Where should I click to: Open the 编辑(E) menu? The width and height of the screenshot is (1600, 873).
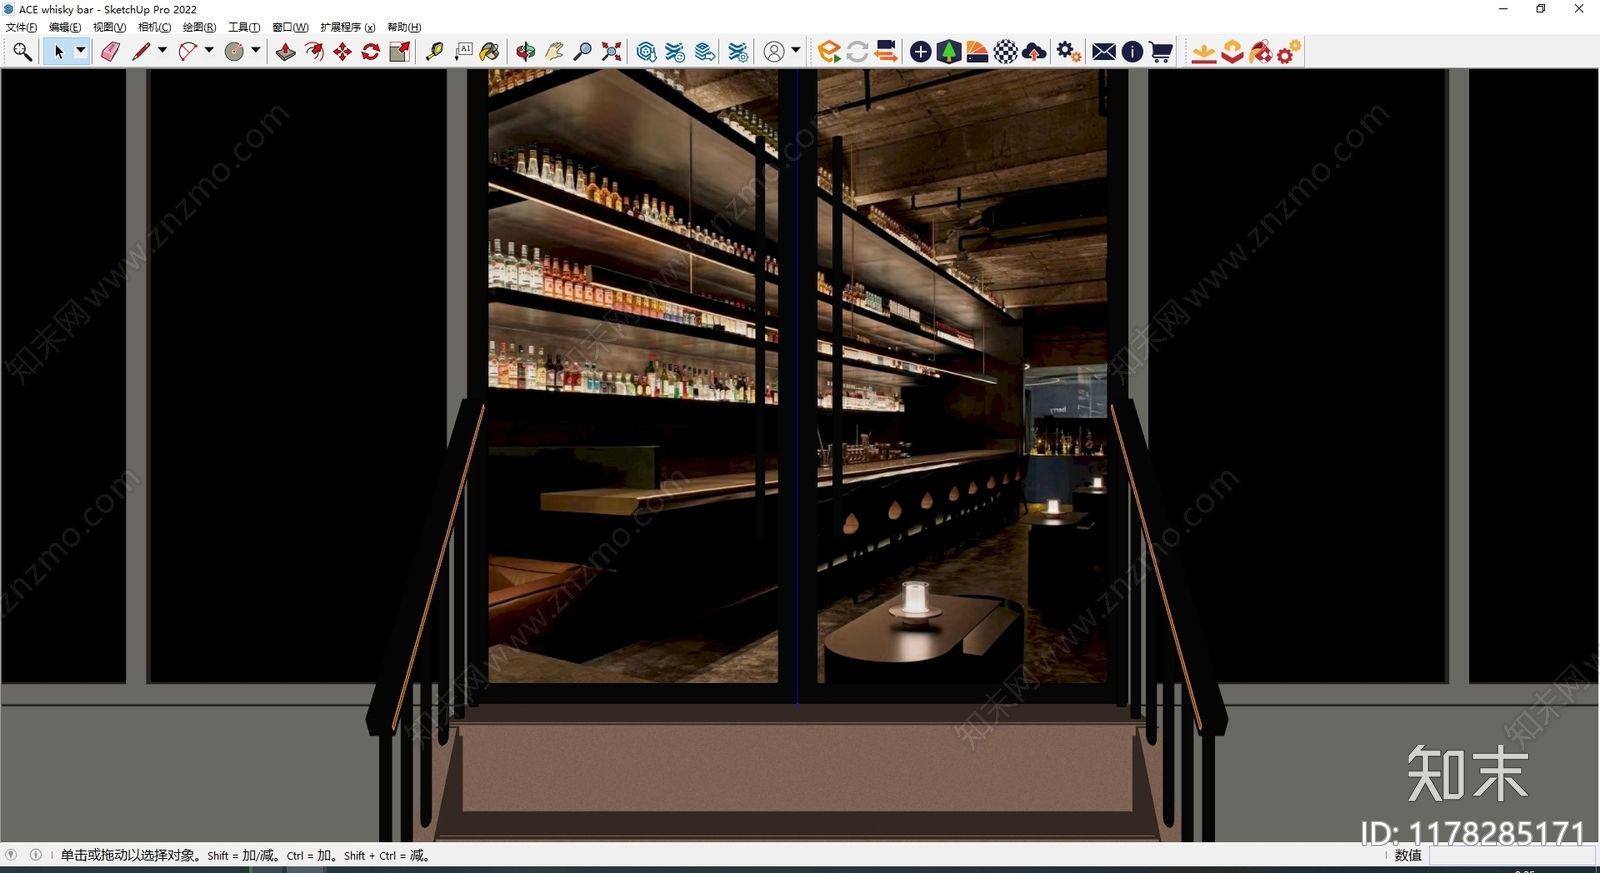pos(65,27)
